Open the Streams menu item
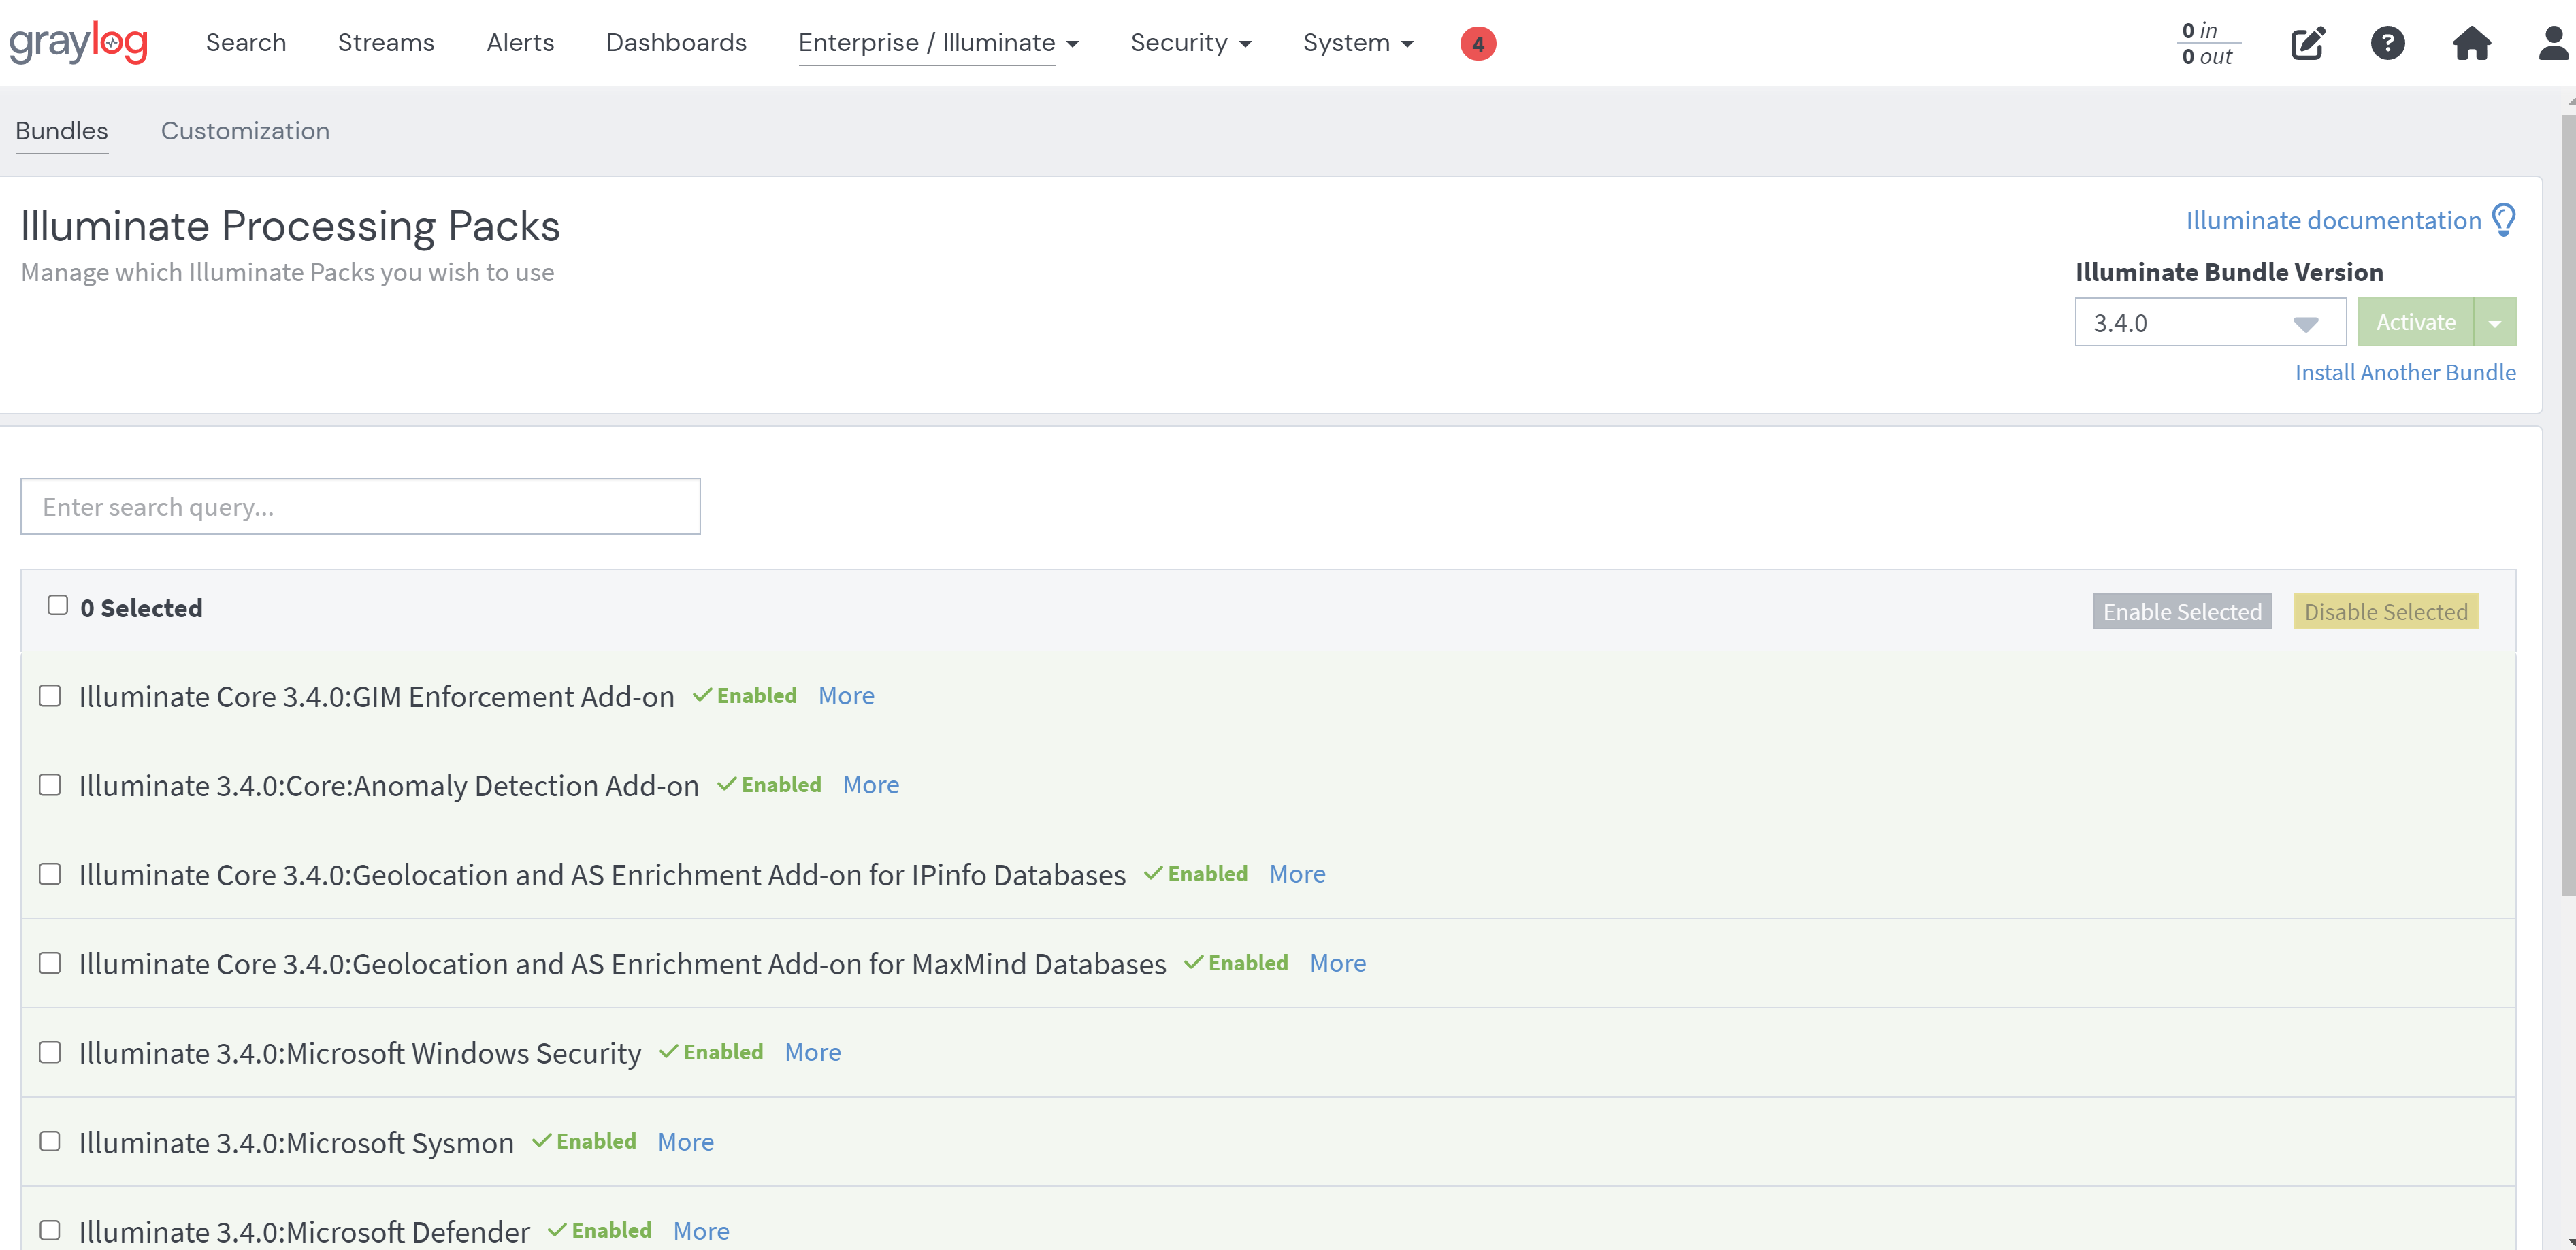 pyautogui.click(x=385, y=43)
